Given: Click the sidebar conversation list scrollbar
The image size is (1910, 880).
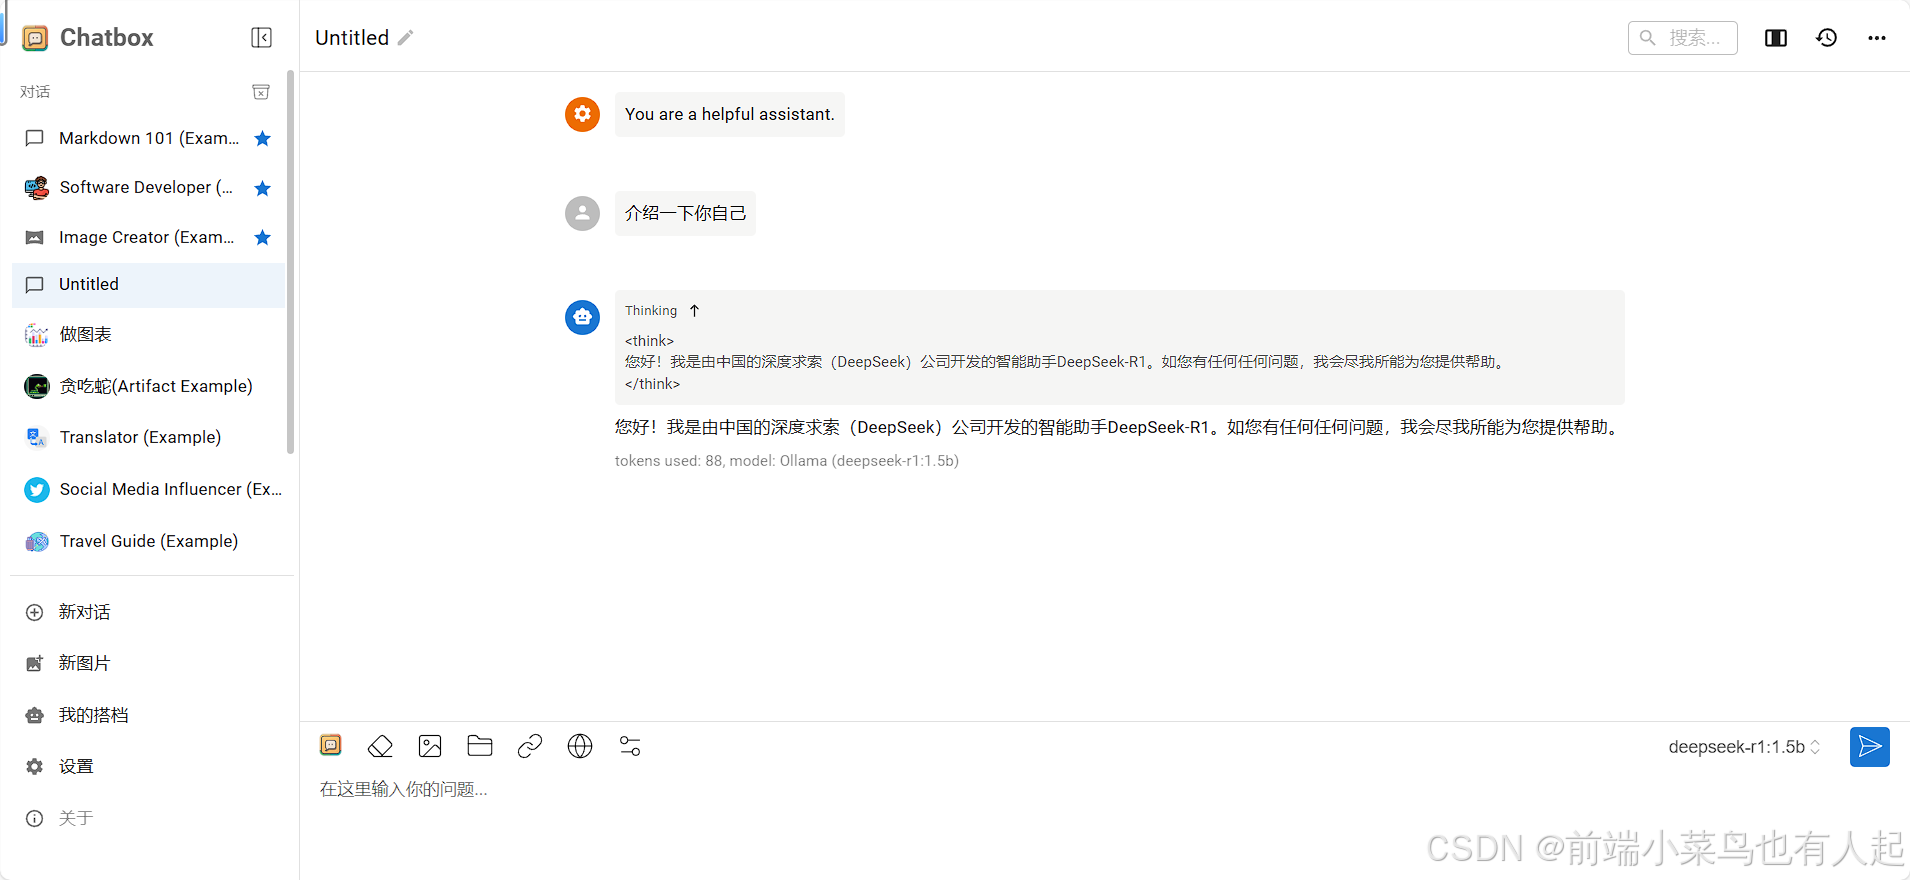Looking at the screenshot, I should click(291, 262).
